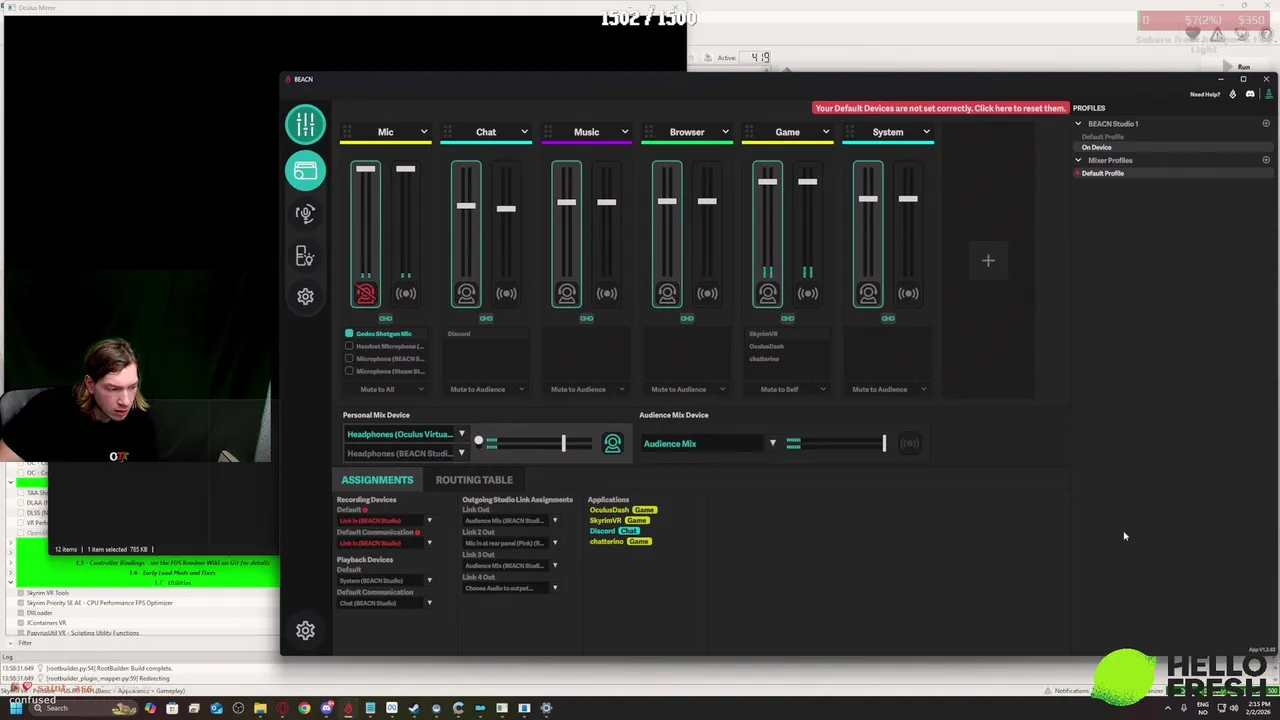Toggle link icon under Music faders
Screen dimensions: 1280x720
coord(587,319)
